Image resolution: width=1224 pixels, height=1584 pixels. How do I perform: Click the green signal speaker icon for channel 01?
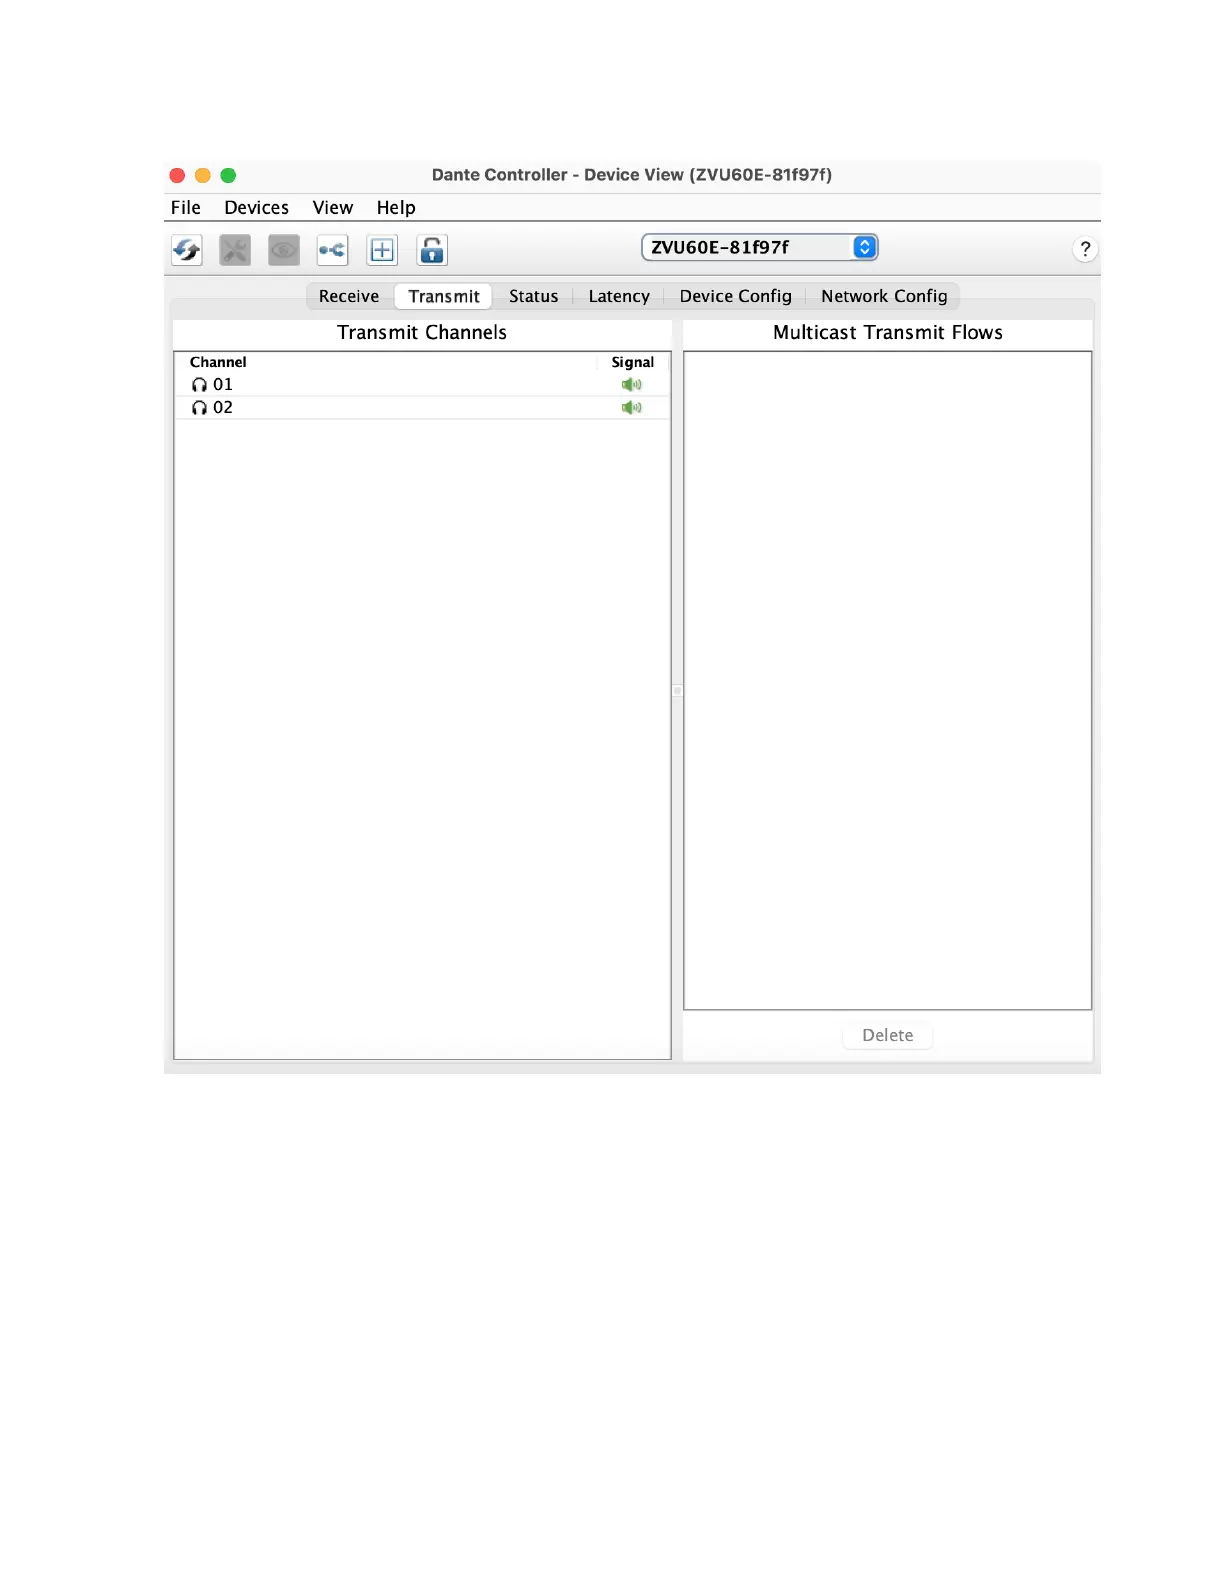pos(631,385)
